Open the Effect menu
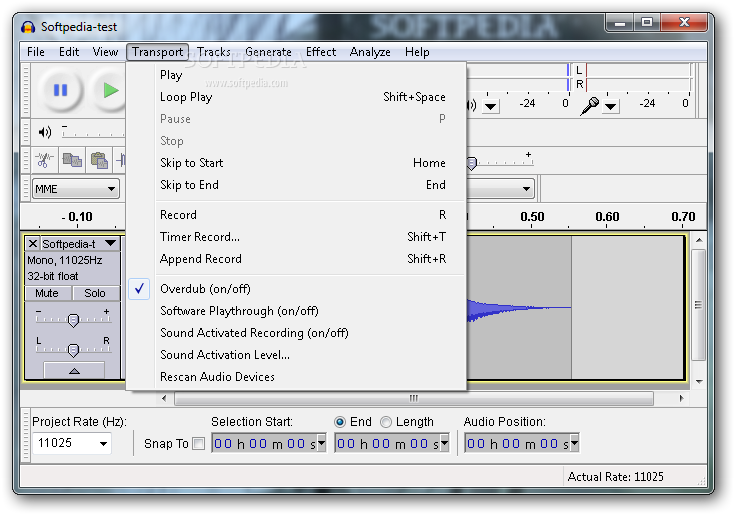Image resolution: width=735 pixels, height=515 pixels. [x=321, y=52]
